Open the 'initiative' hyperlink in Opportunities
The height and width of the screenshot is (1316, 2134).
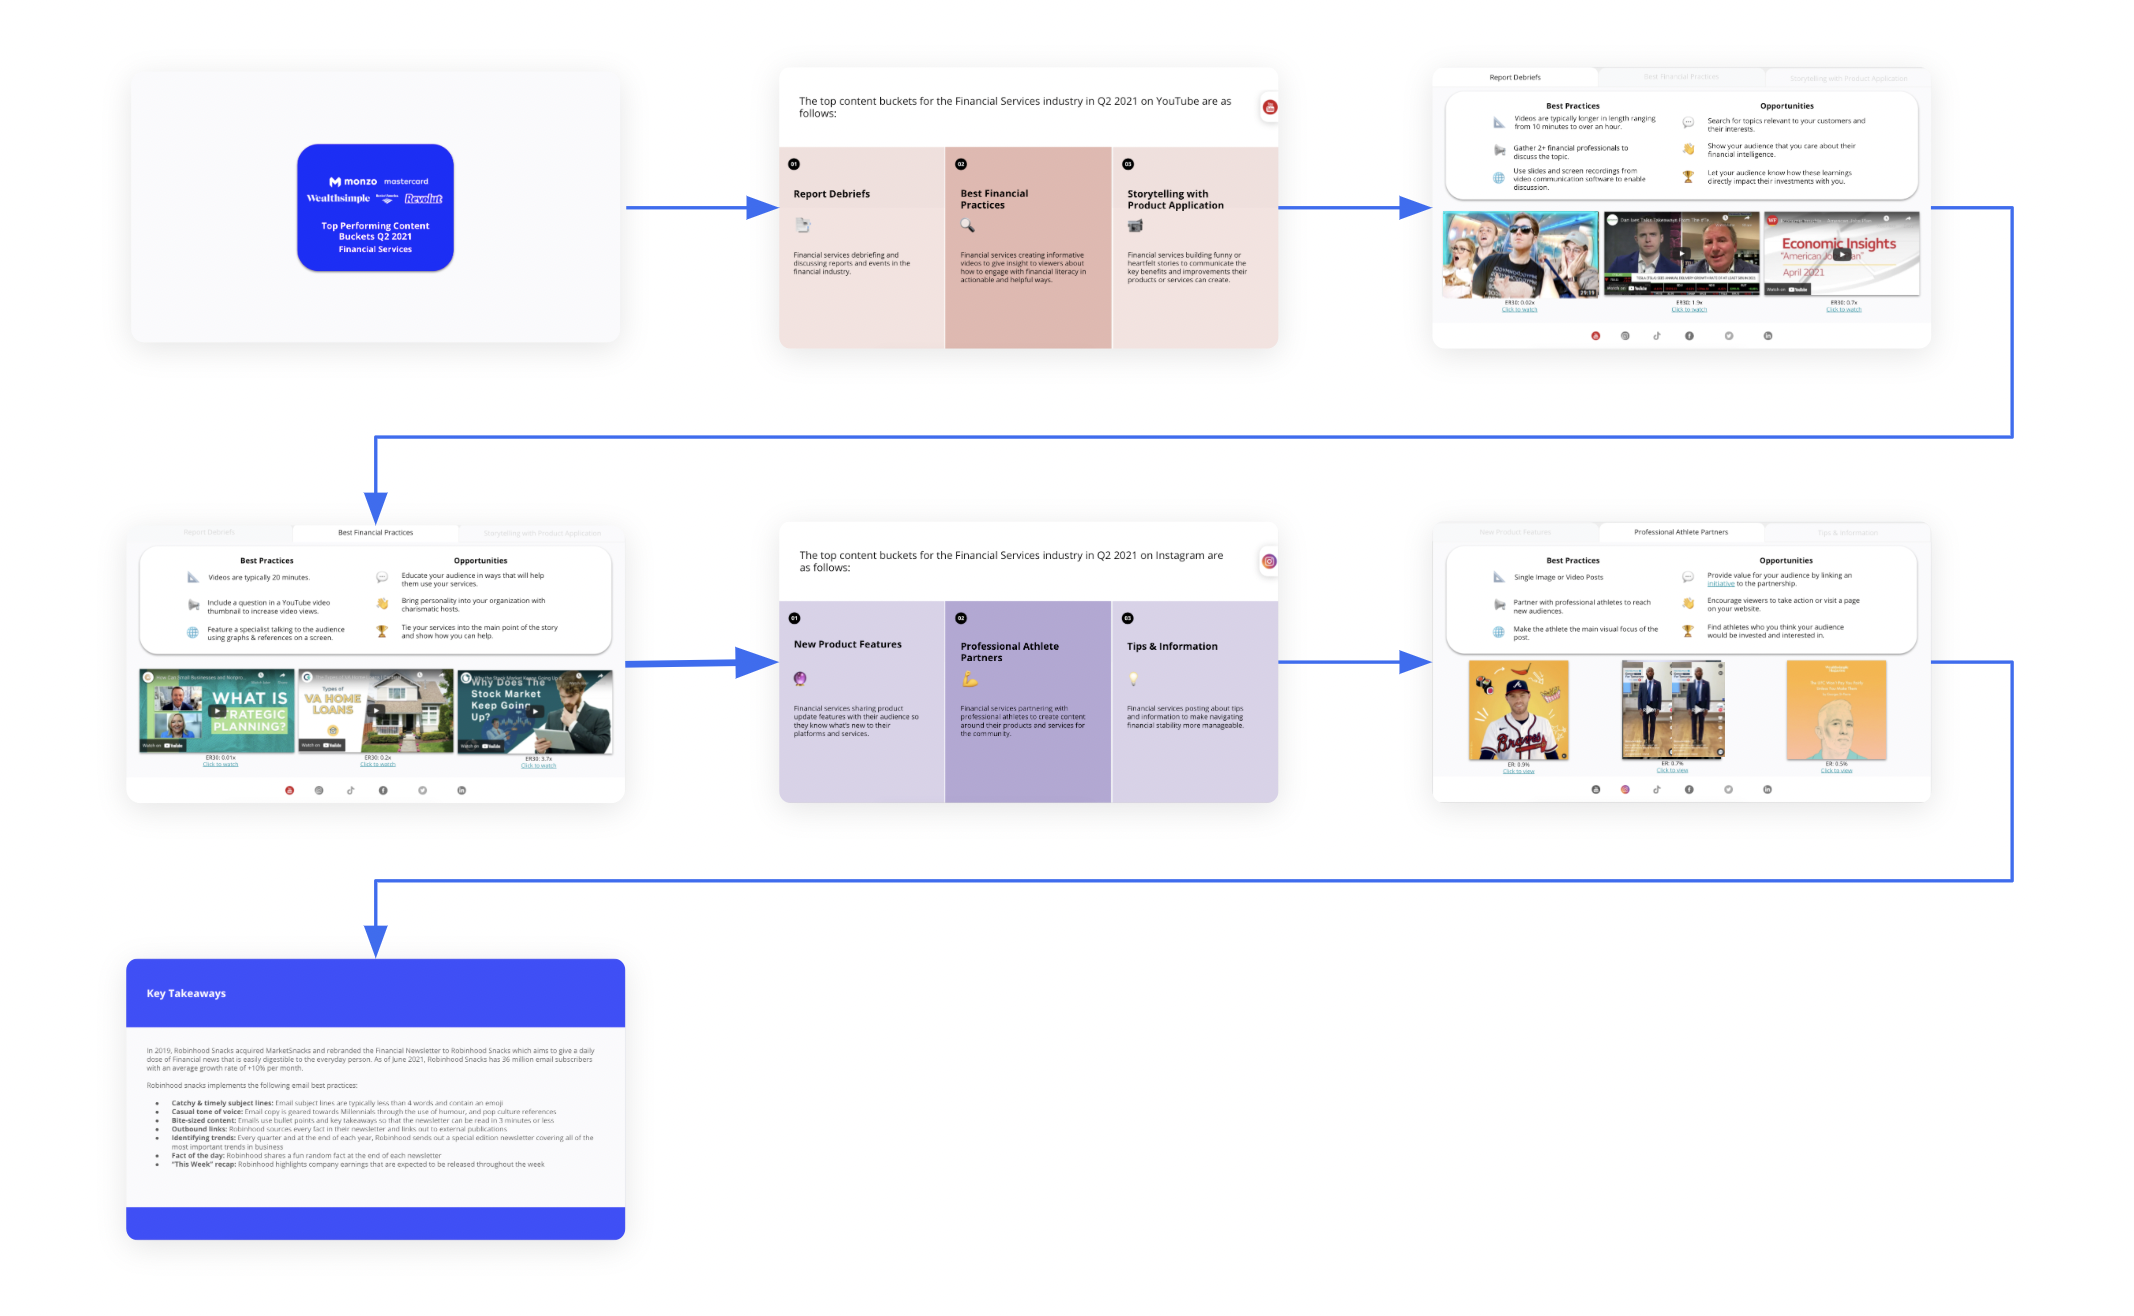(x=1720, y=584)
